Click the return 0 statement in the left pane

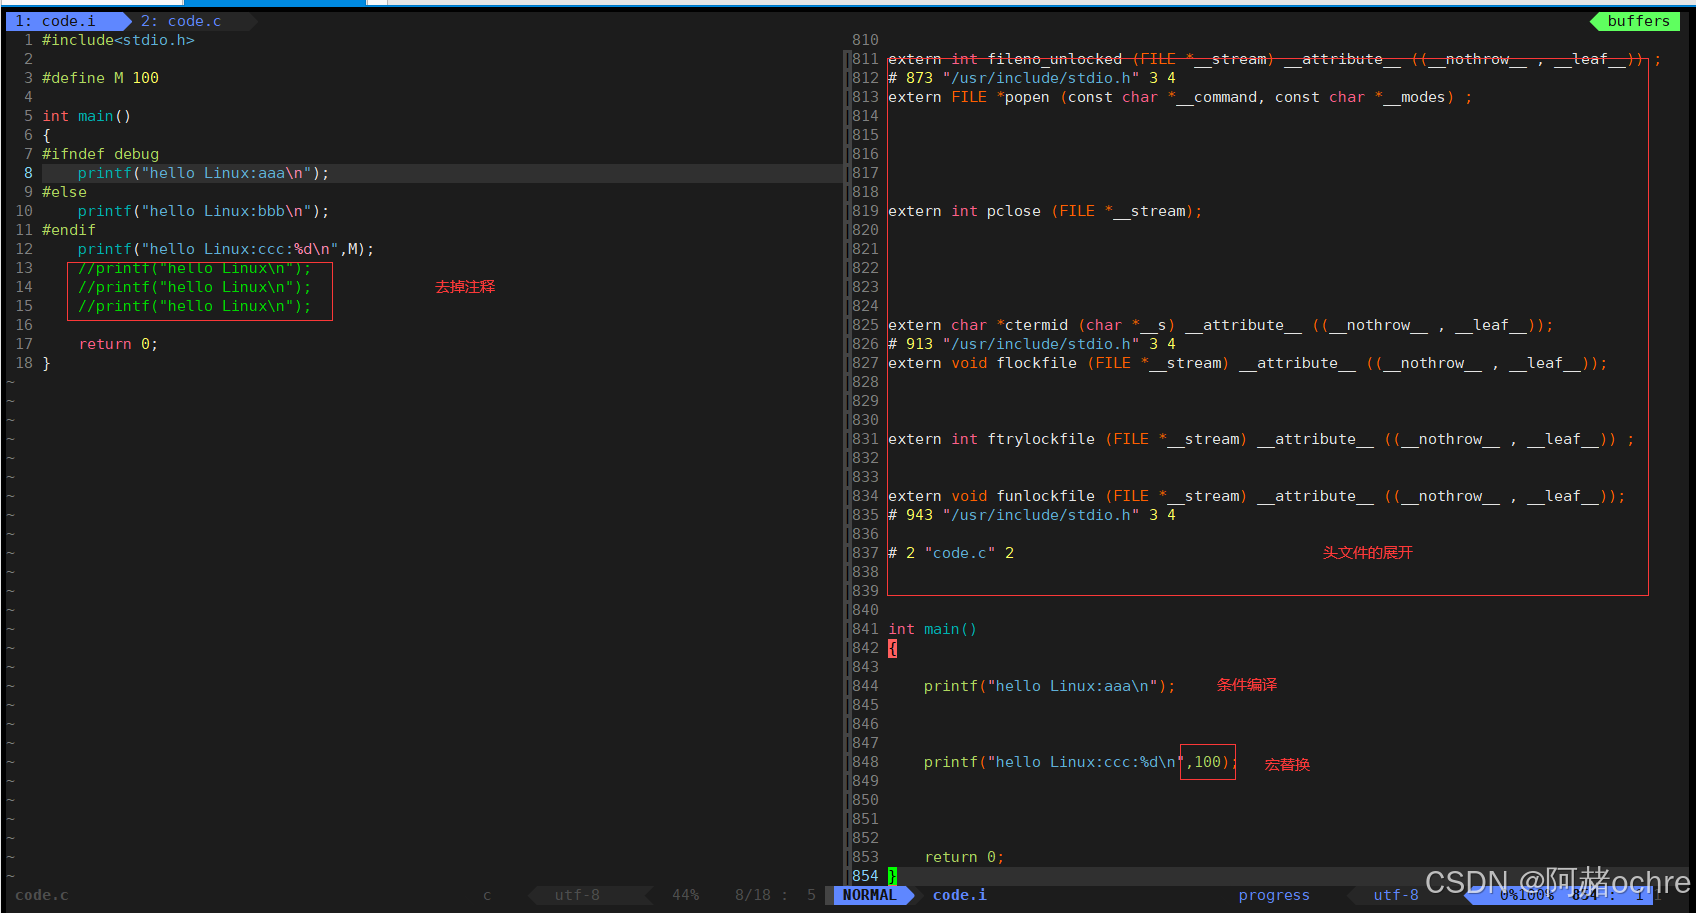(118, 344)
